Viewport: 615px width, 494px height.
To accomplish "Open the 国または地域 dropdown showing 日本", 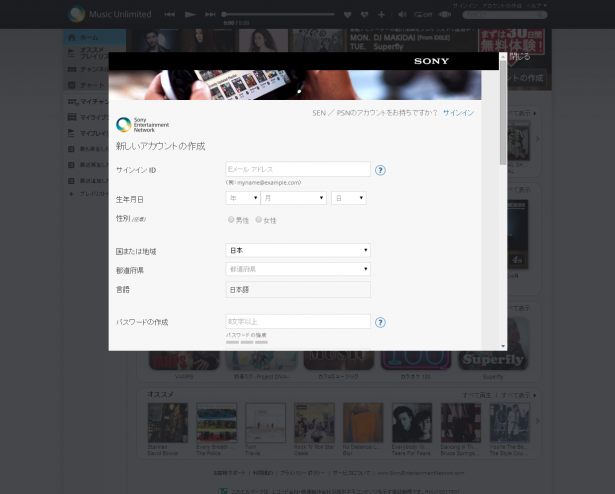I will pos(298,250).
